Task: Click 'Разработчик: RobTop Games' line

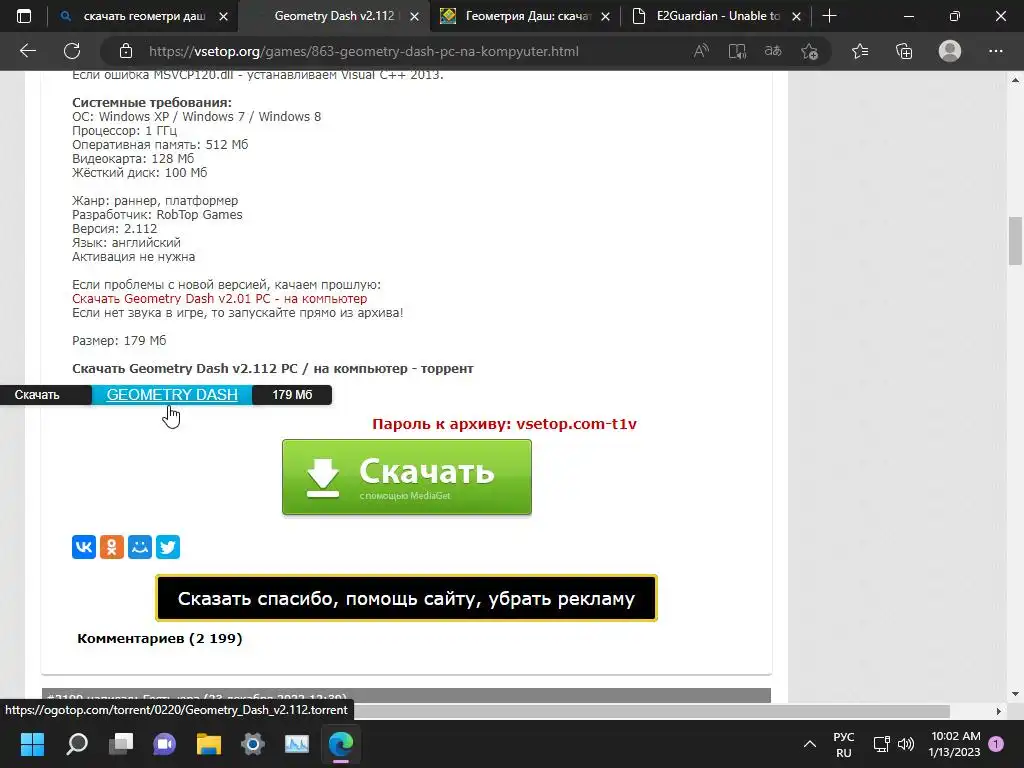Action: pyautogui.click(x=157, y=214)
